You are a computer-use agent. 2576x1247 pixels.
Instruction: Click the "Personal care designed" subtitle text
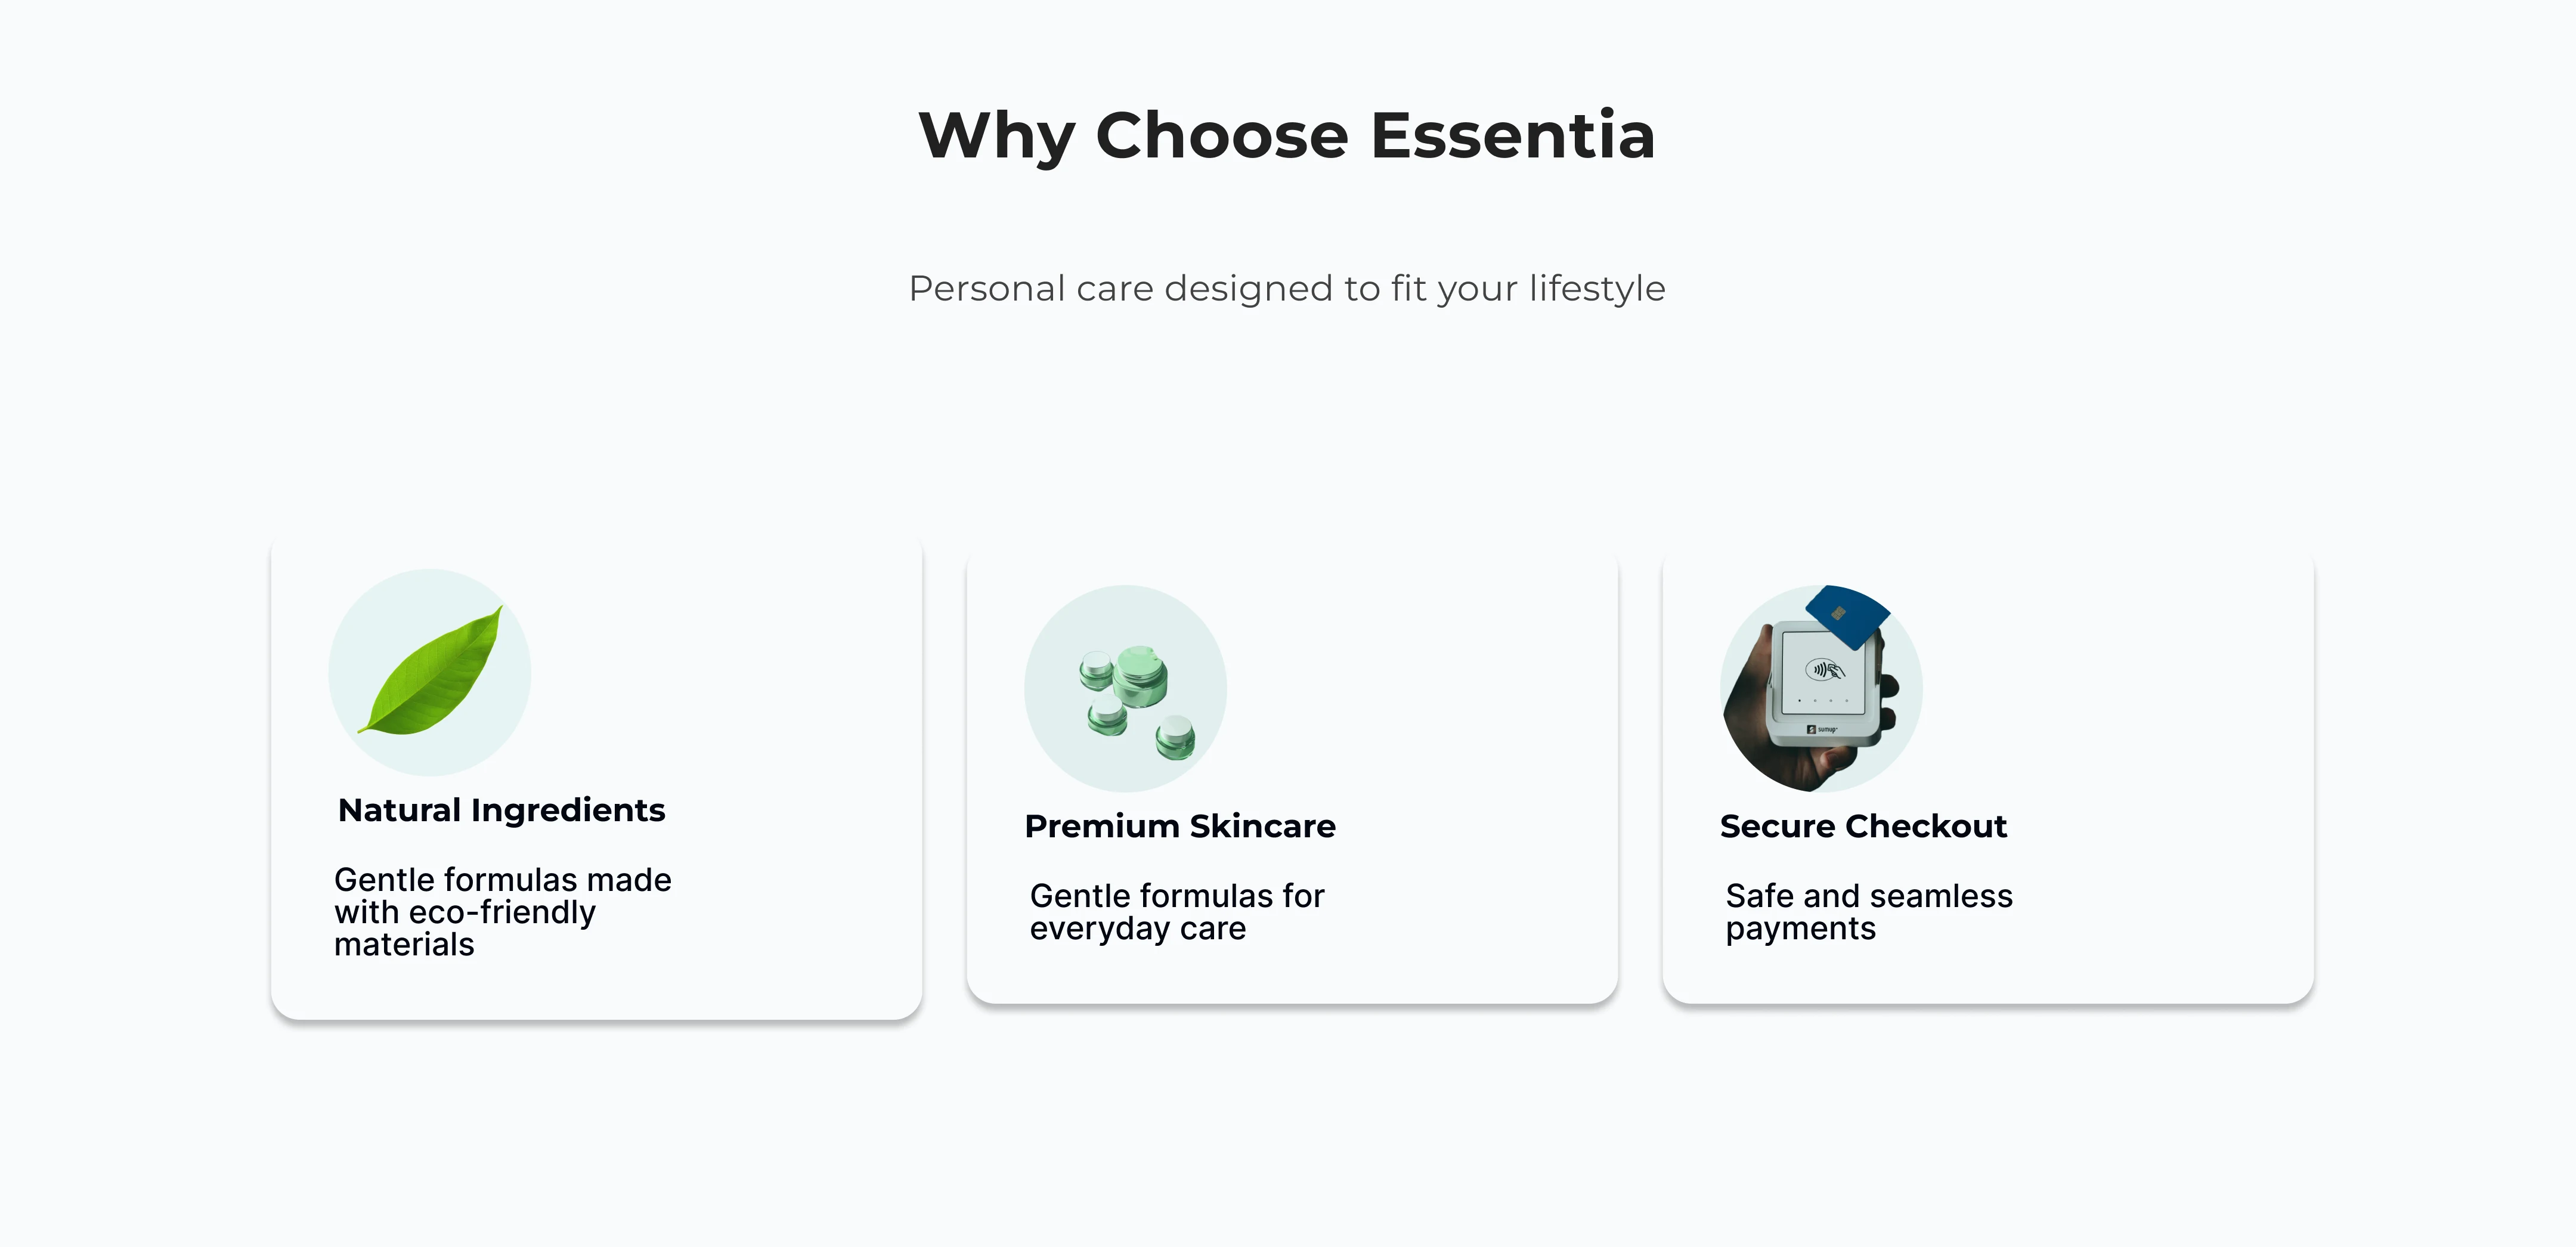click(1287, 288)
